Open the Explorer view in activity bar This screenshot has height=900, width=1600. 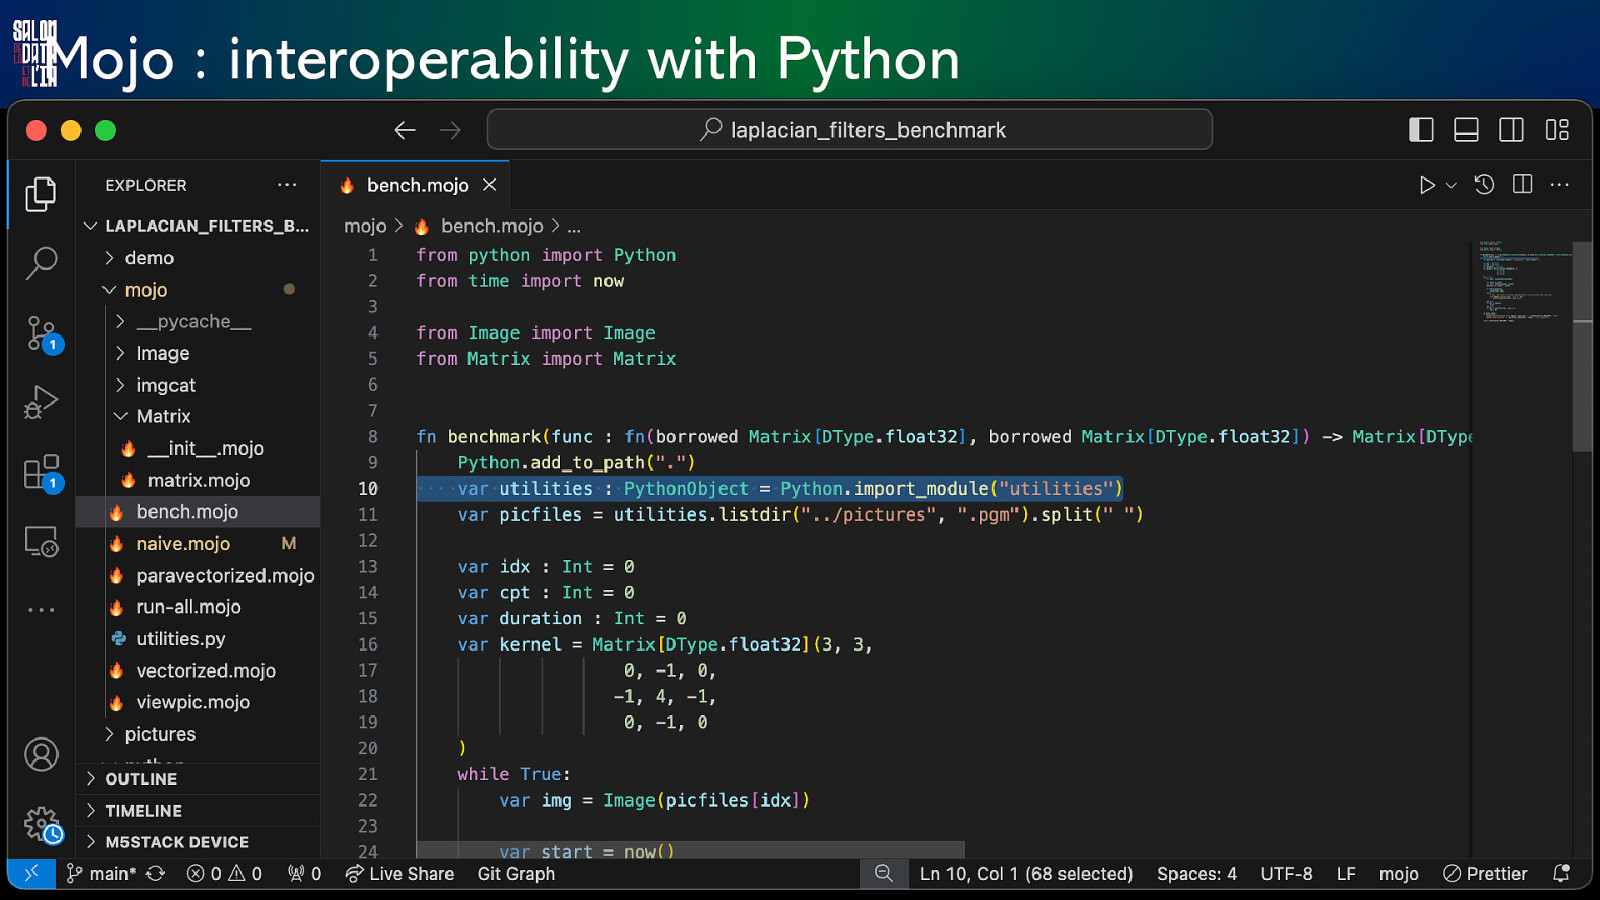coord(41,193)
